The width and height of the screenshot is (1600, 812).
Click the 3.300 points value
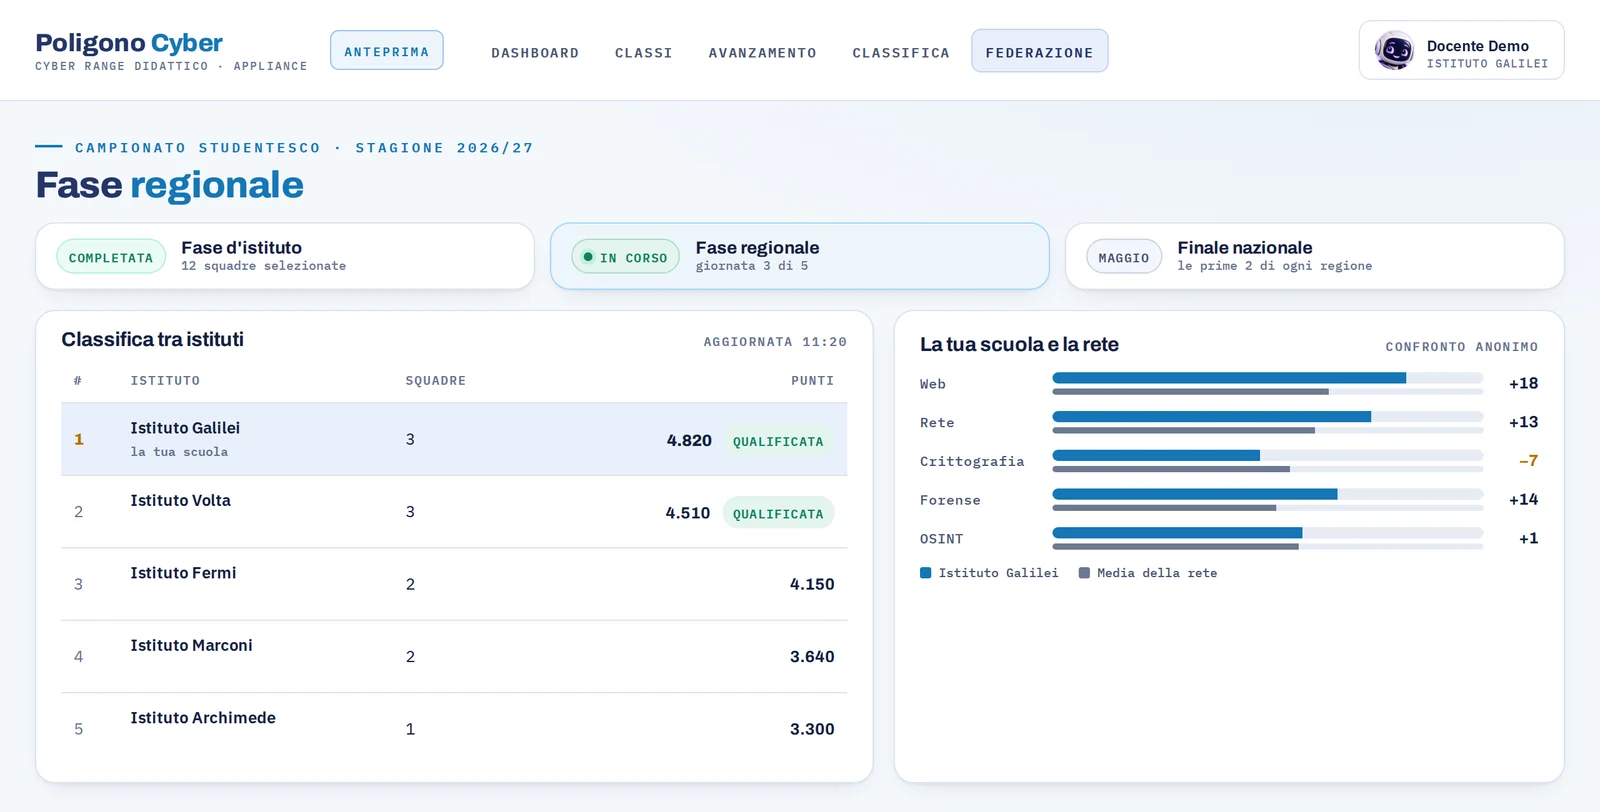[812, 729]
